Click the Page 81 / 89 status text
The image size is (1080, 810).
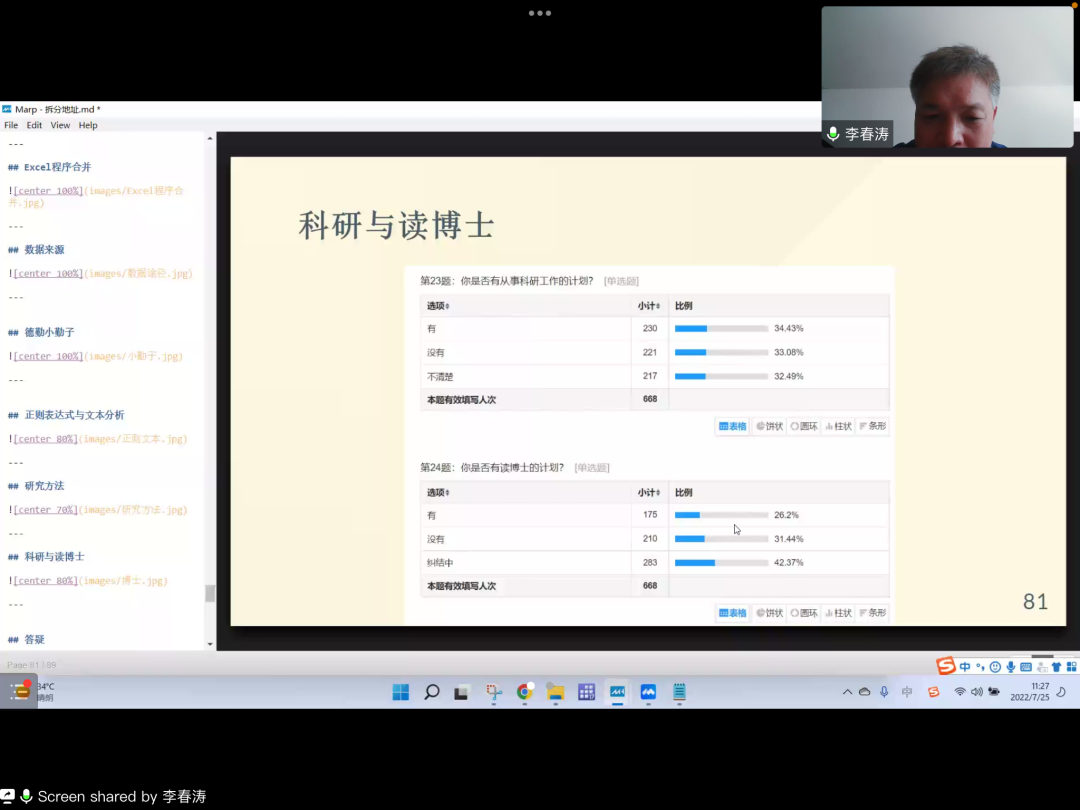pyautogui.click(x=32, y=665)
